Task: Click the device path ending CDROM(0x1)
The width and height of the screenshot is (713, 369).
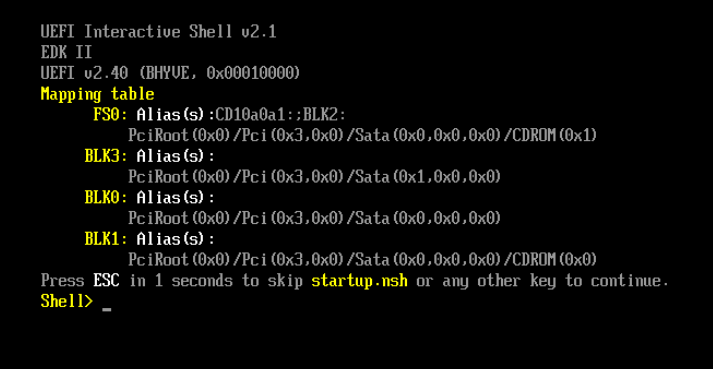Action: [362, 136]
